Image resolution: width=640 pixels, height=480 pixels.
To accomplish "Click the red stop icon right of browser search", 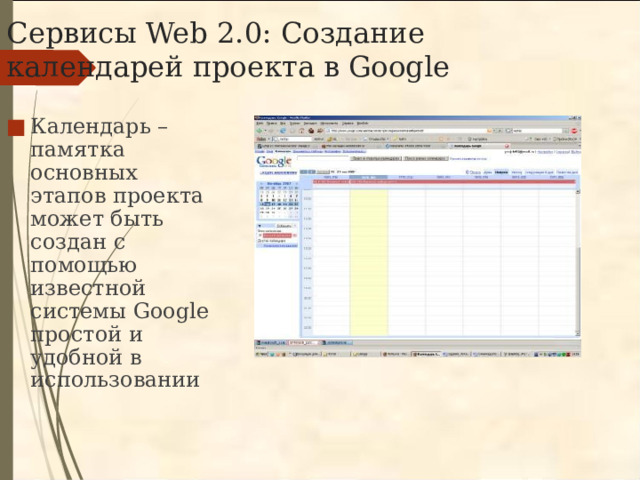I will [x=574, y=131].
